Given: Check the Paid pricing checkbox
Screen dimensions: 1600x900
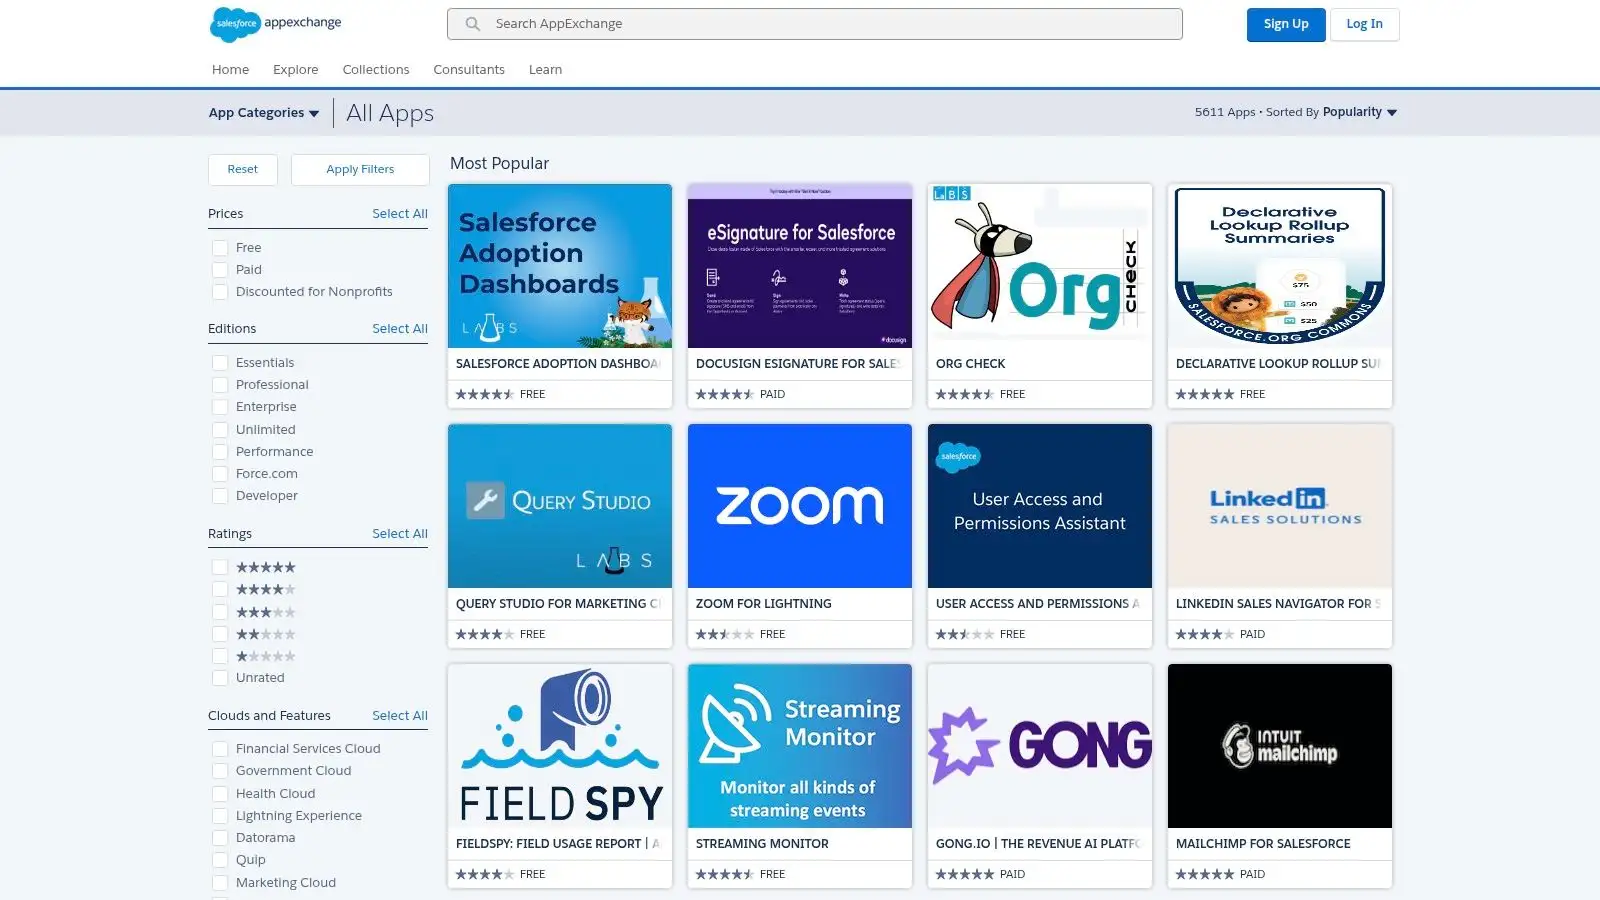Looking at the screenshot, I should tap(220, 269).
